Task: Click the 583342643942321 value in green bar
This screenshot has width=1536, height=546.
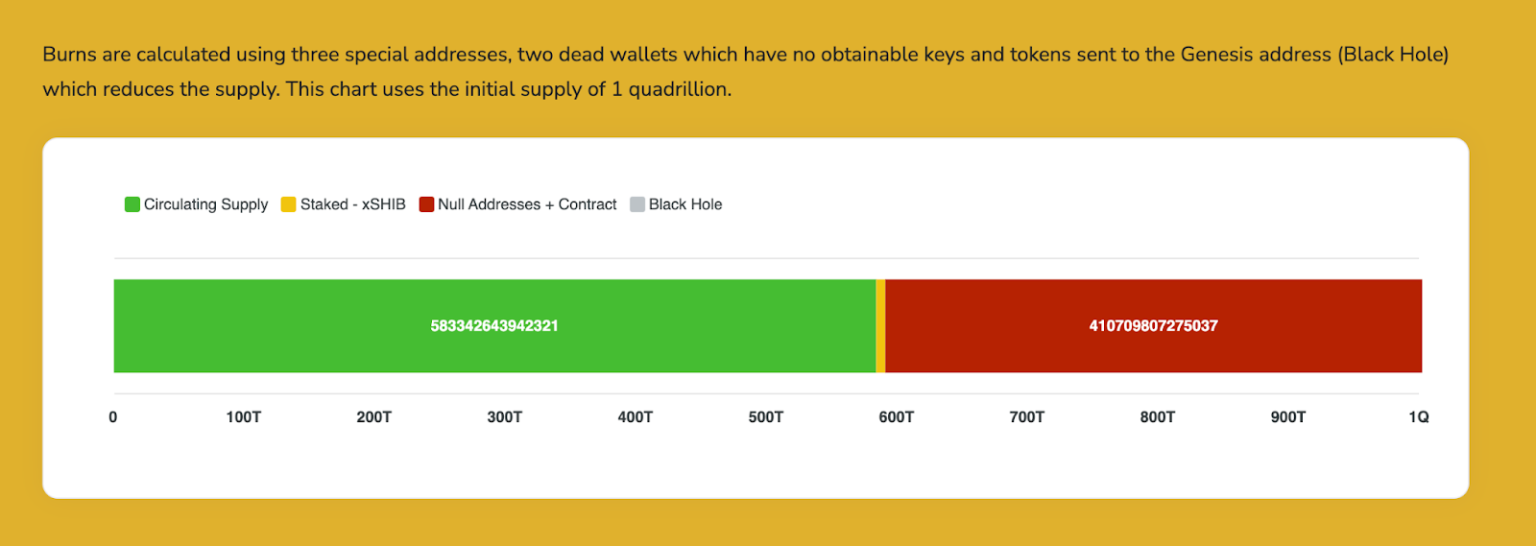Action: coord(494,326)
